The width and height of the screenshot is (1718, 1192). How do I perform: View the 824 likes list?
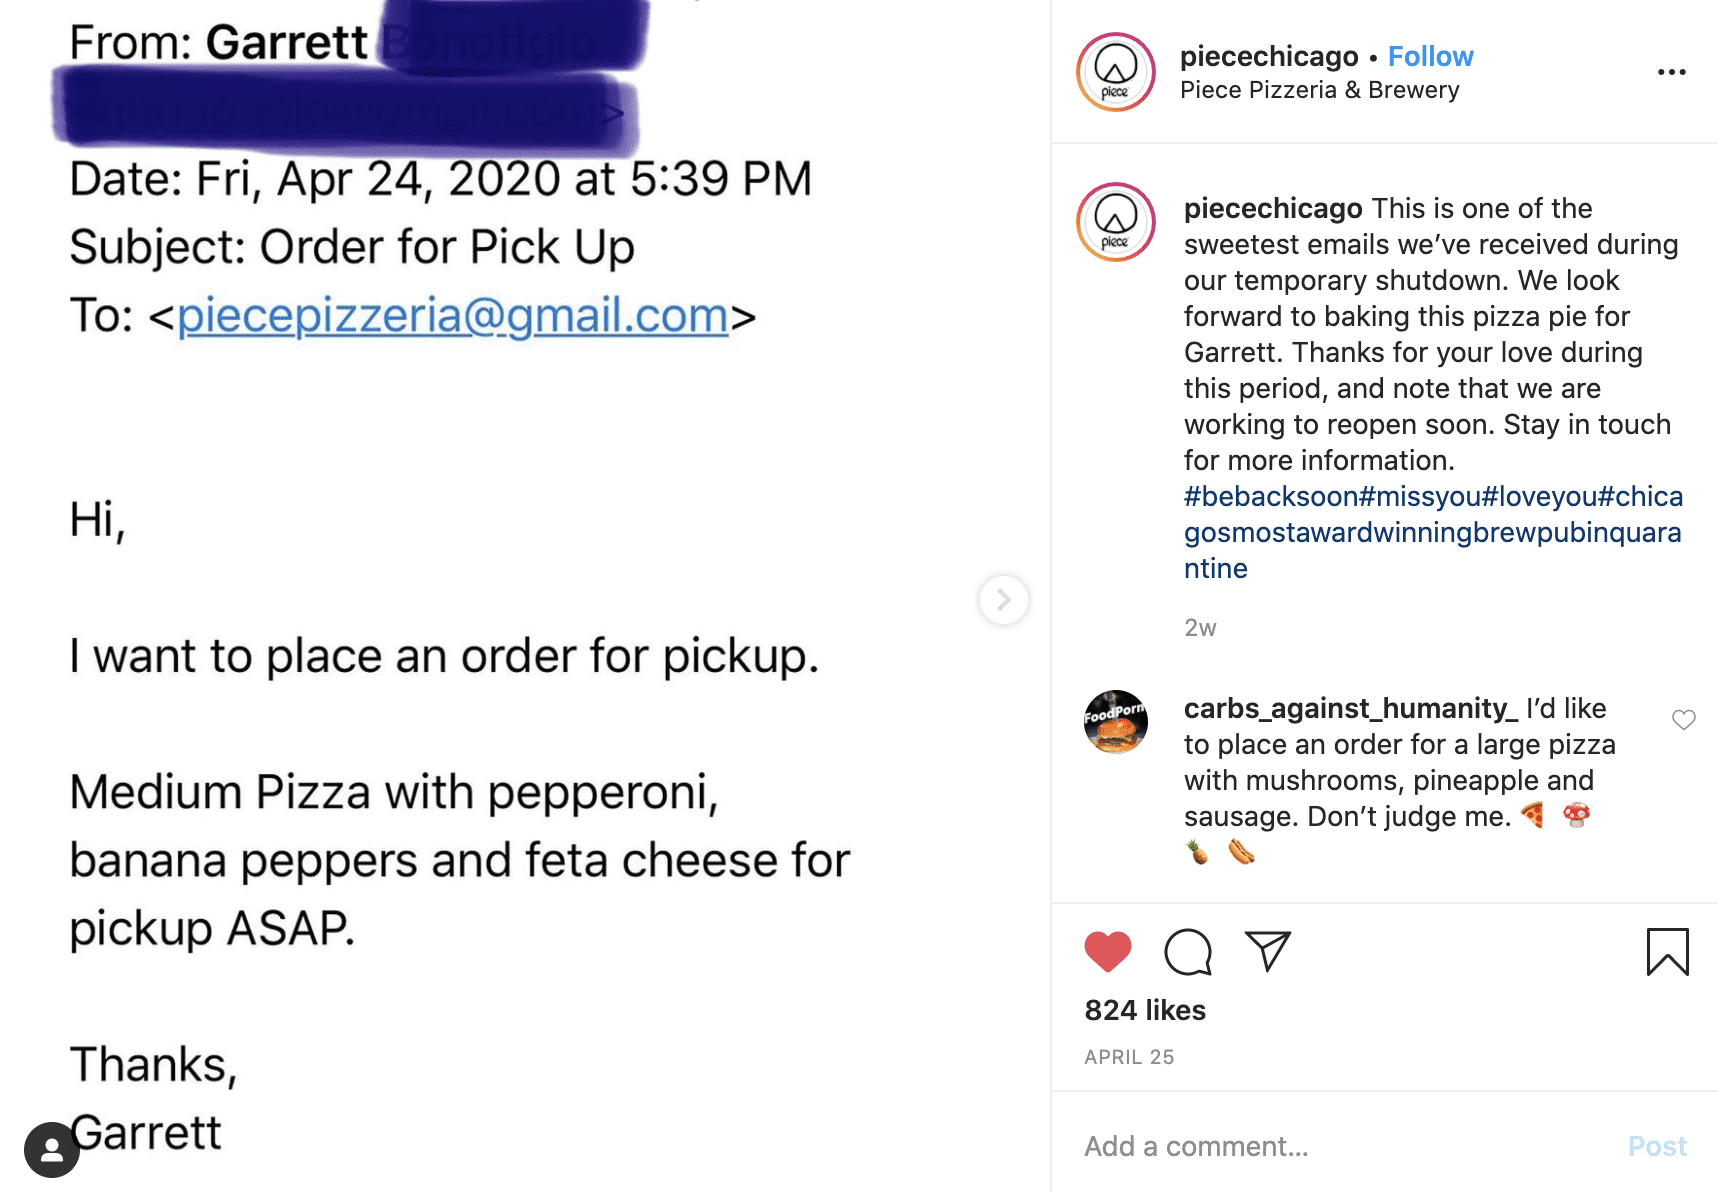click(1145, 1010)
